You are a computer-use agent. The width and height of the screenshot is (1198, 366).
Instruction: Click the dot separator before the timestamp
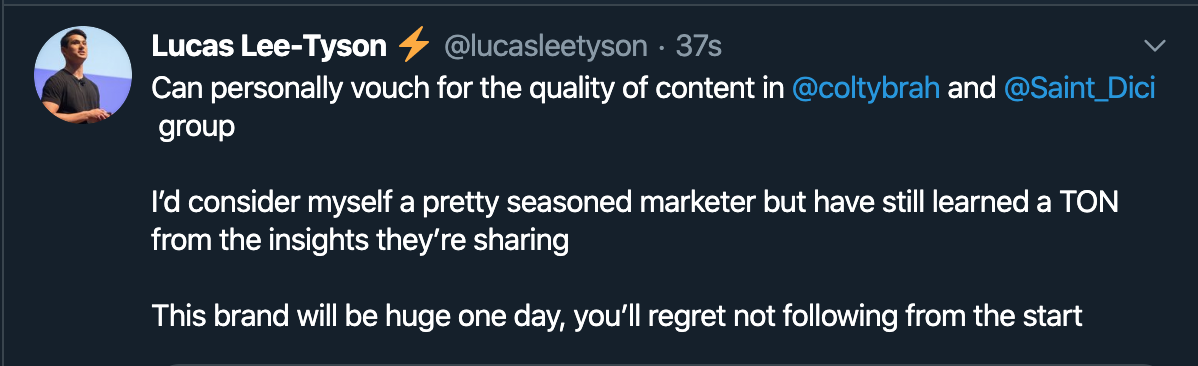pos(662,49)
